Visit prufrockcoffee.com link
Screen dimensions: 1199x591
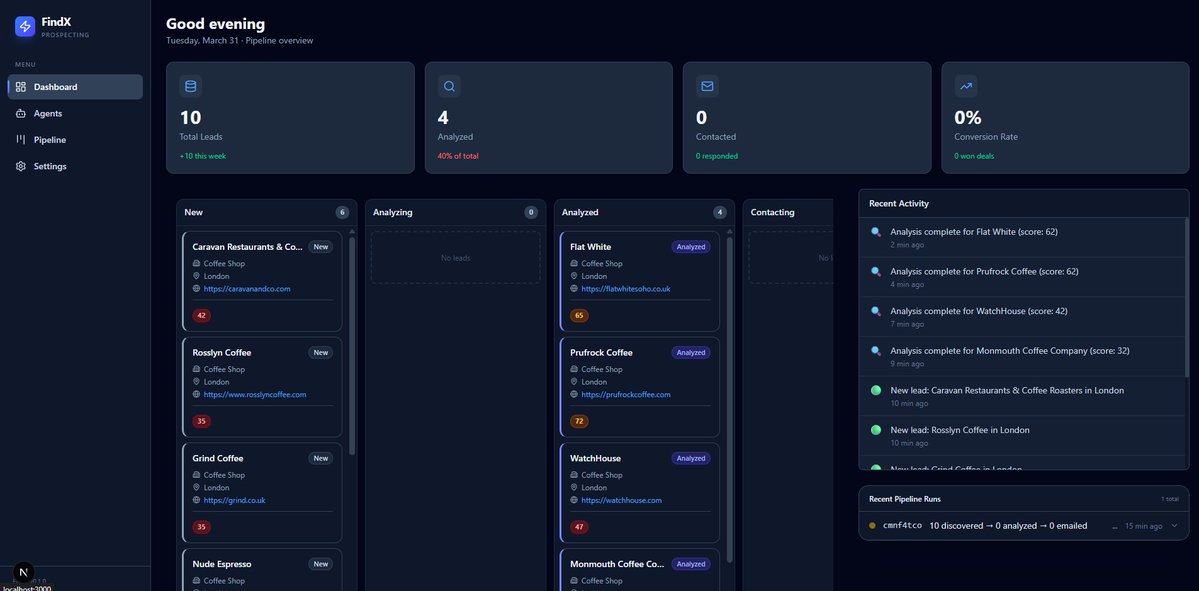coord(625,395)
